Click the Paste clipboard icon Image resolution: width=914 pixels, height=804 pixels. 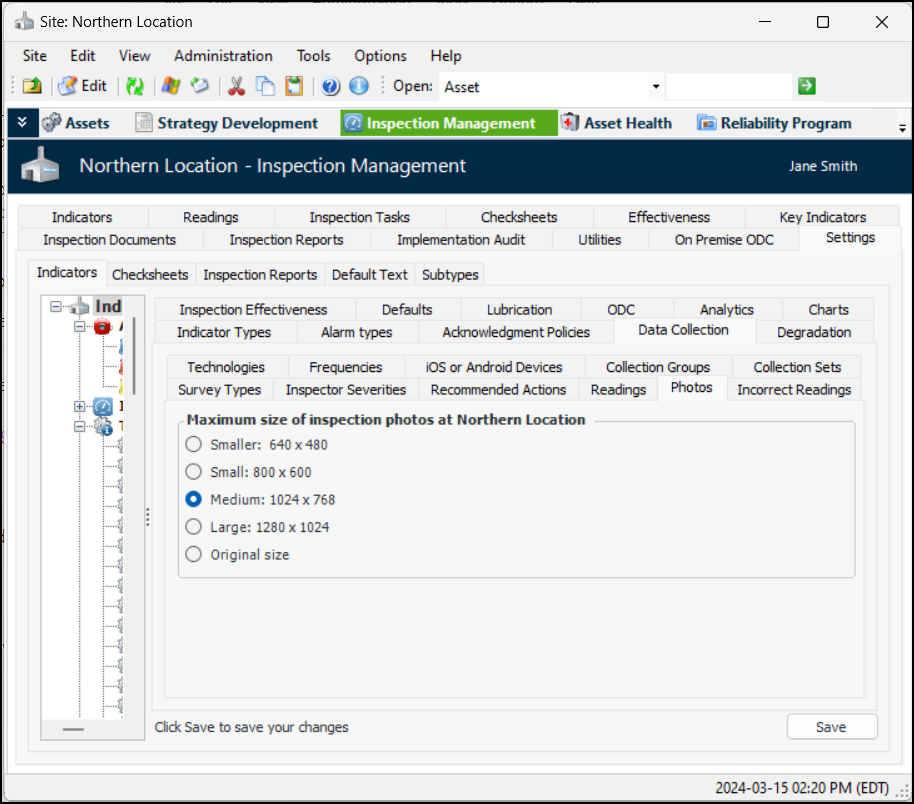pyautogui.click(x=293, y=86)
